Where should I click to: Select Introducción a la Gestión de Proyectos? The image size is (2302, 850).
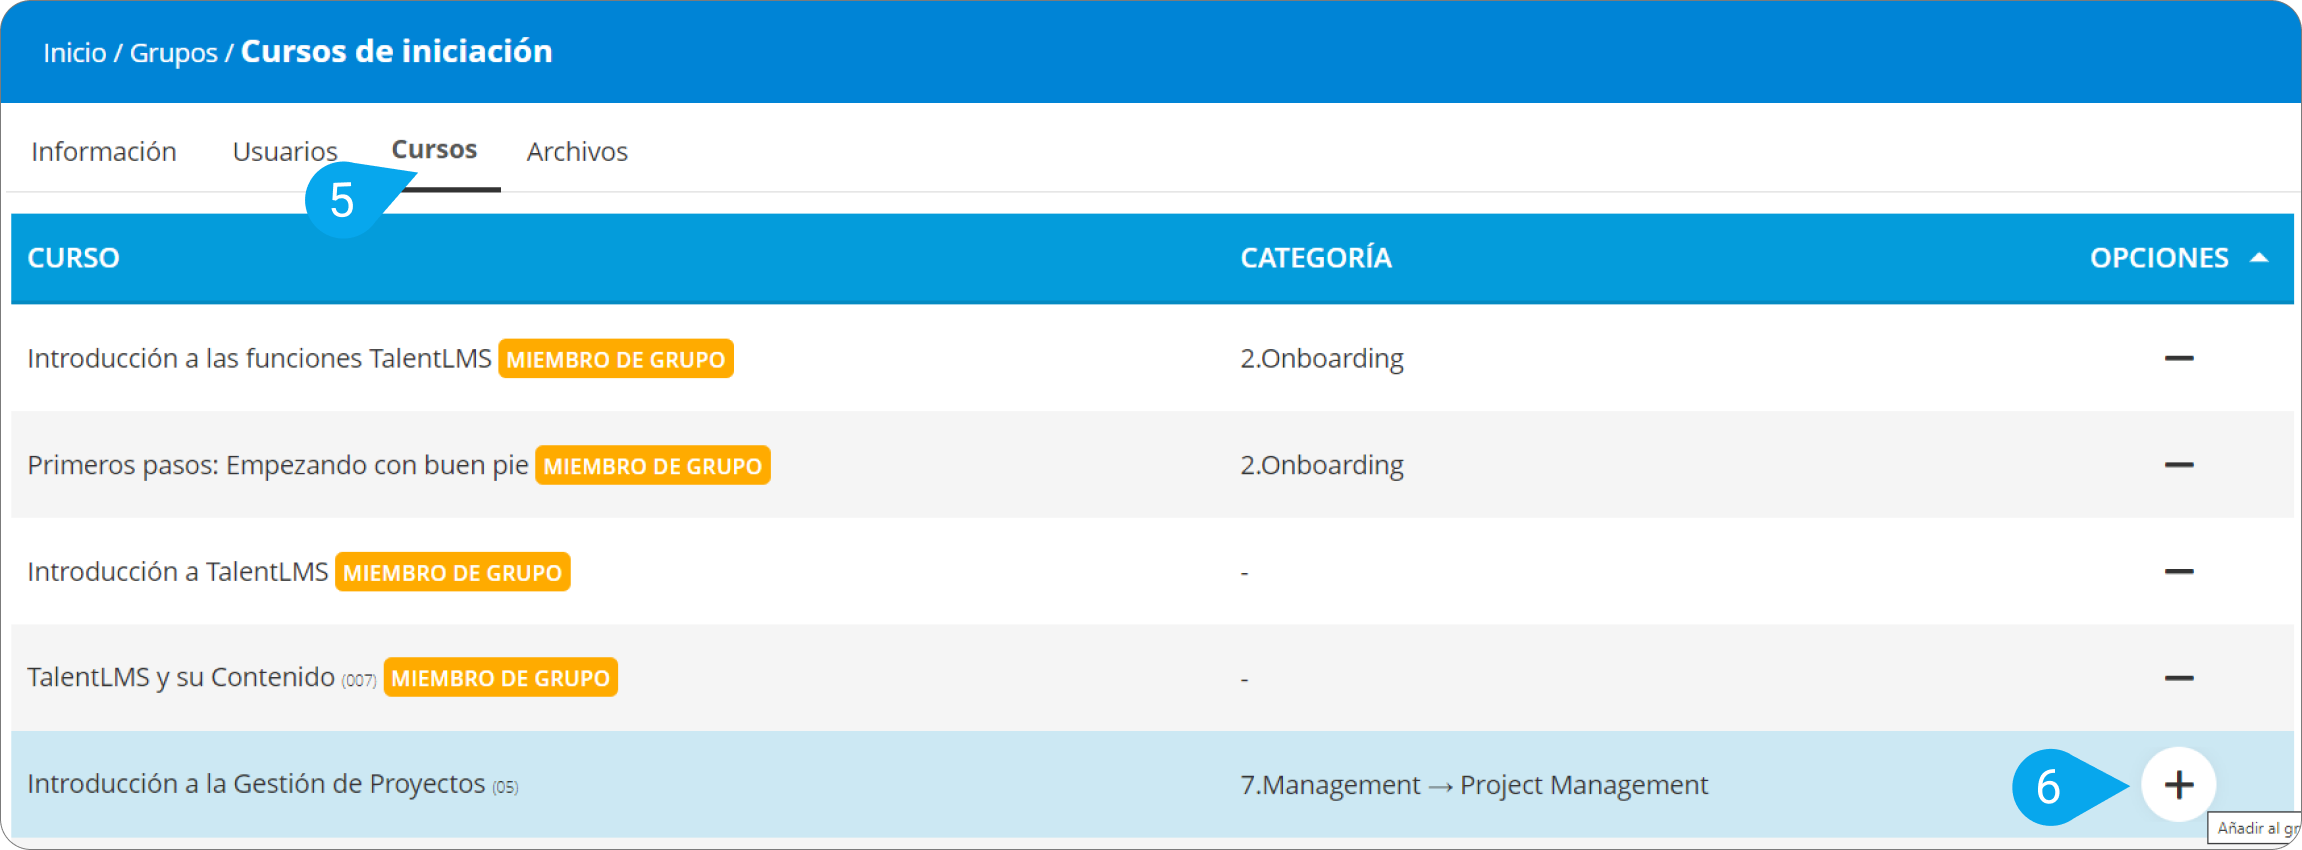click(x=256, y=784)
